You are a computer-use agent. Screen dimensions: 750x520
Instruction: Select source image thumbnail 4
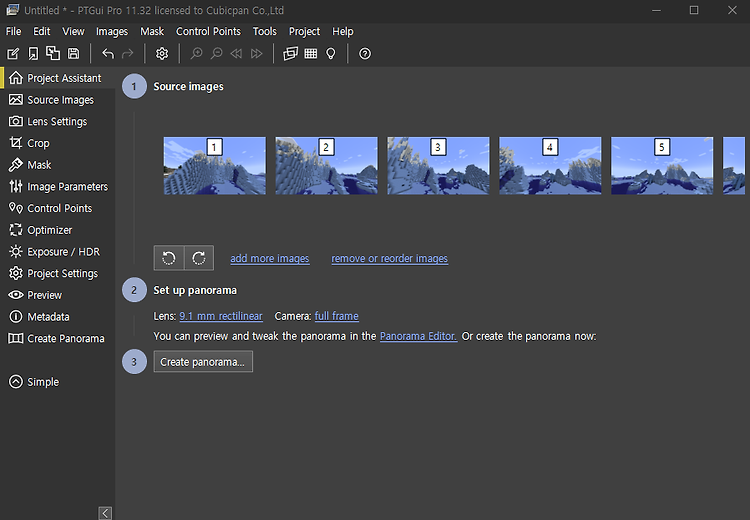click(551, 166)
